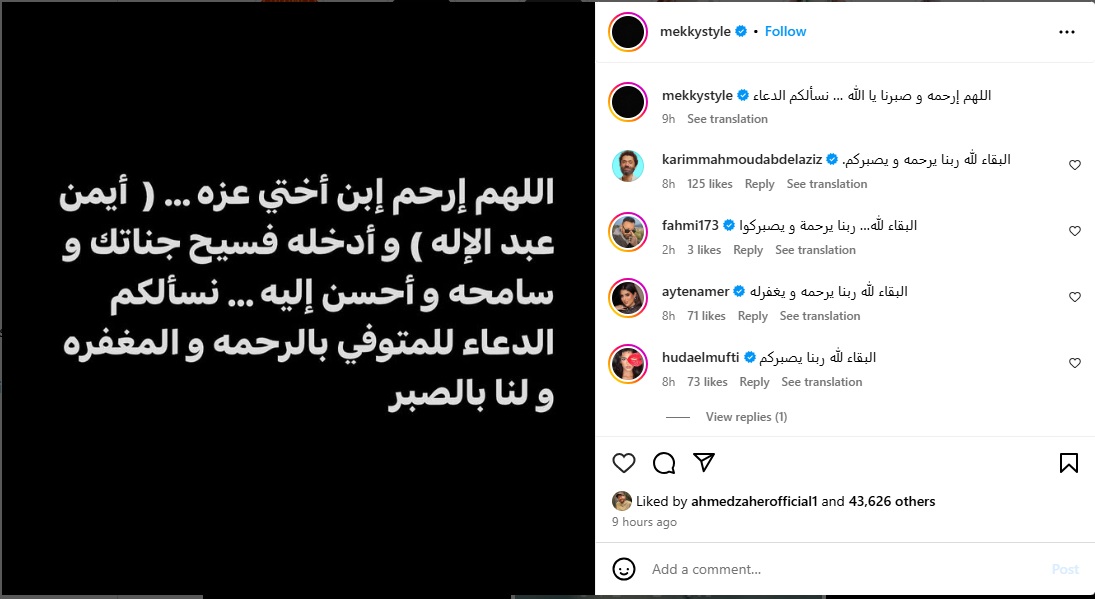Reply to karimmahmoudabdelaziz's comment

point(759,184)
